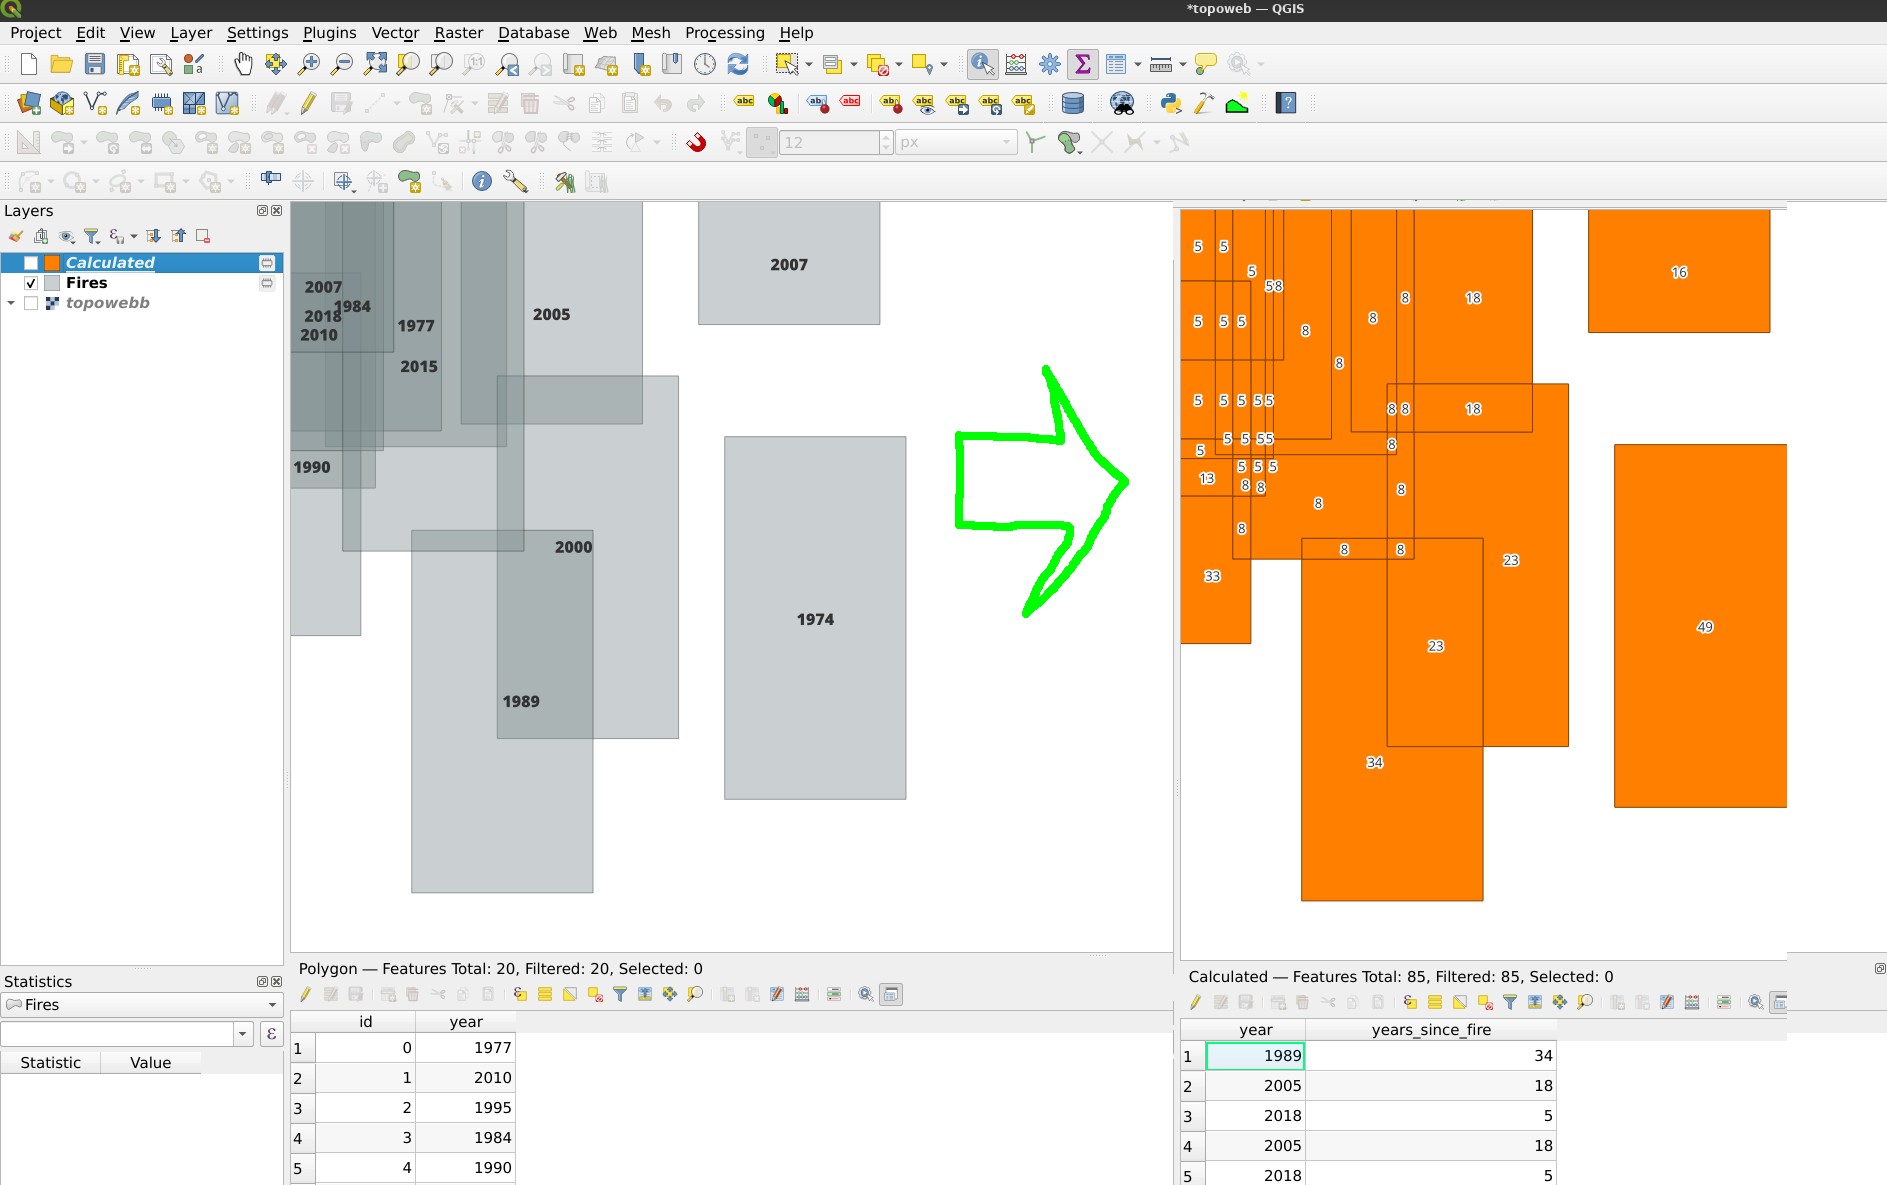
Task: Click Select All in the Polygon attribute table toolbar
Action: click(545, 994)
